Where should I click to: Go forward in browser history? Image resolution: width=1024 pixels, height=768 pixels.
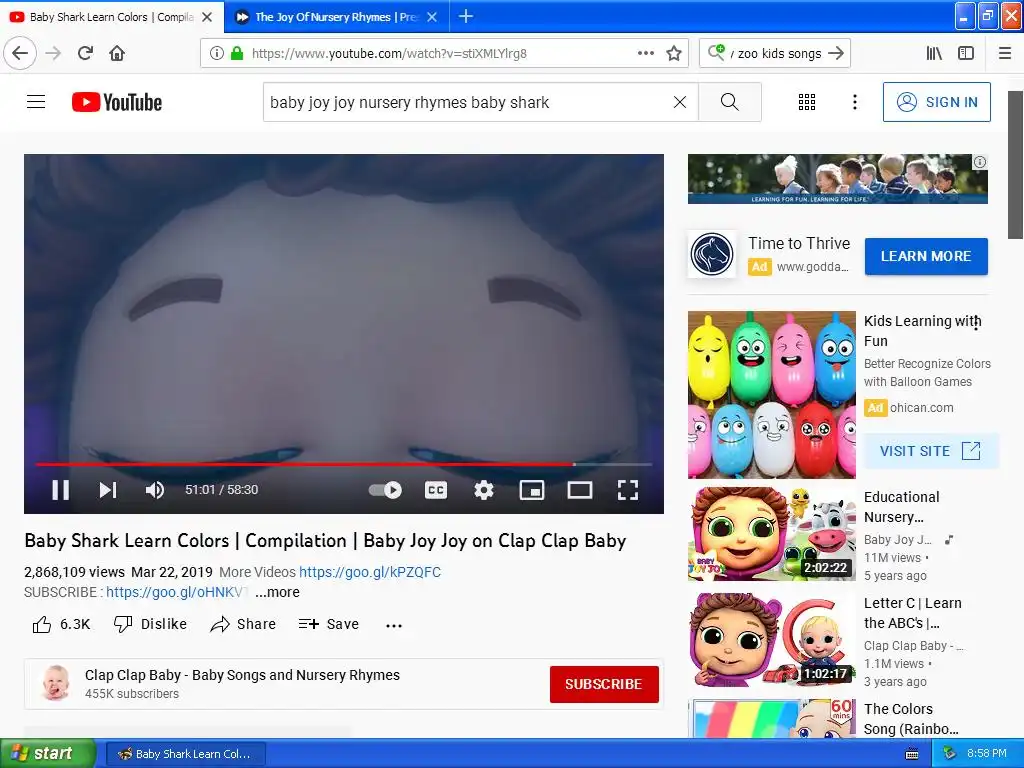[53, 53]
